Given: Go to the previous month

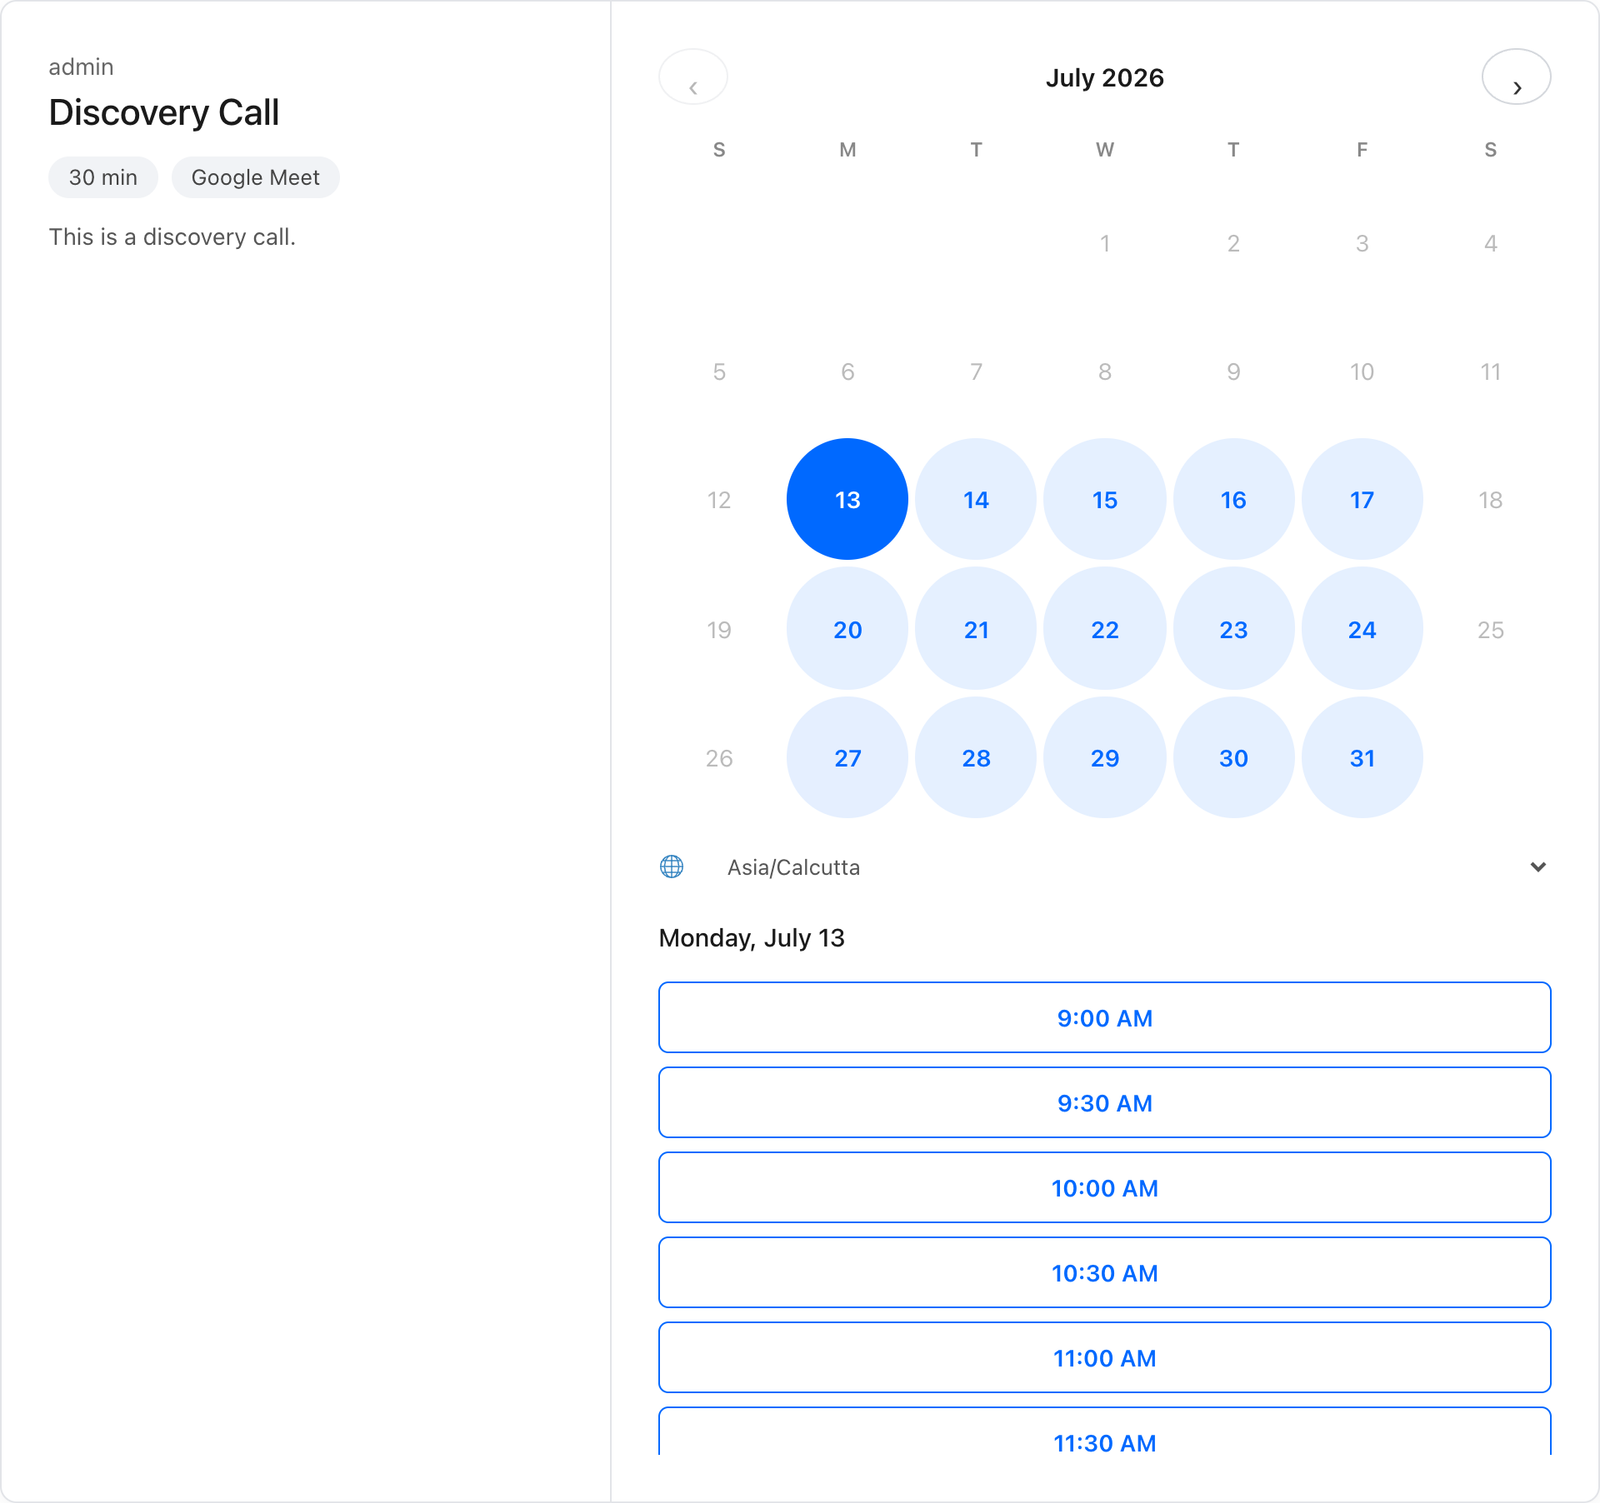Looking at the screenshot, I should click(693, 77).
